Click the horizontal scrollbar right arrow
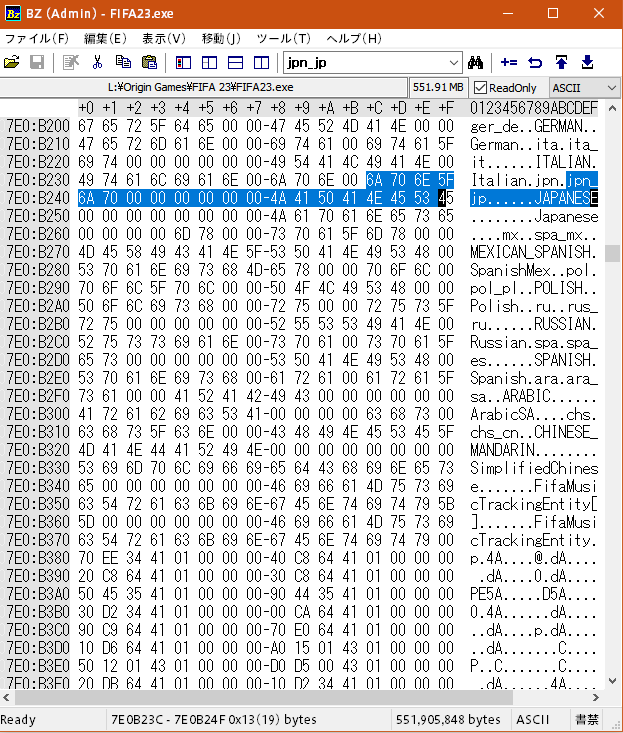 click(596, 697)
